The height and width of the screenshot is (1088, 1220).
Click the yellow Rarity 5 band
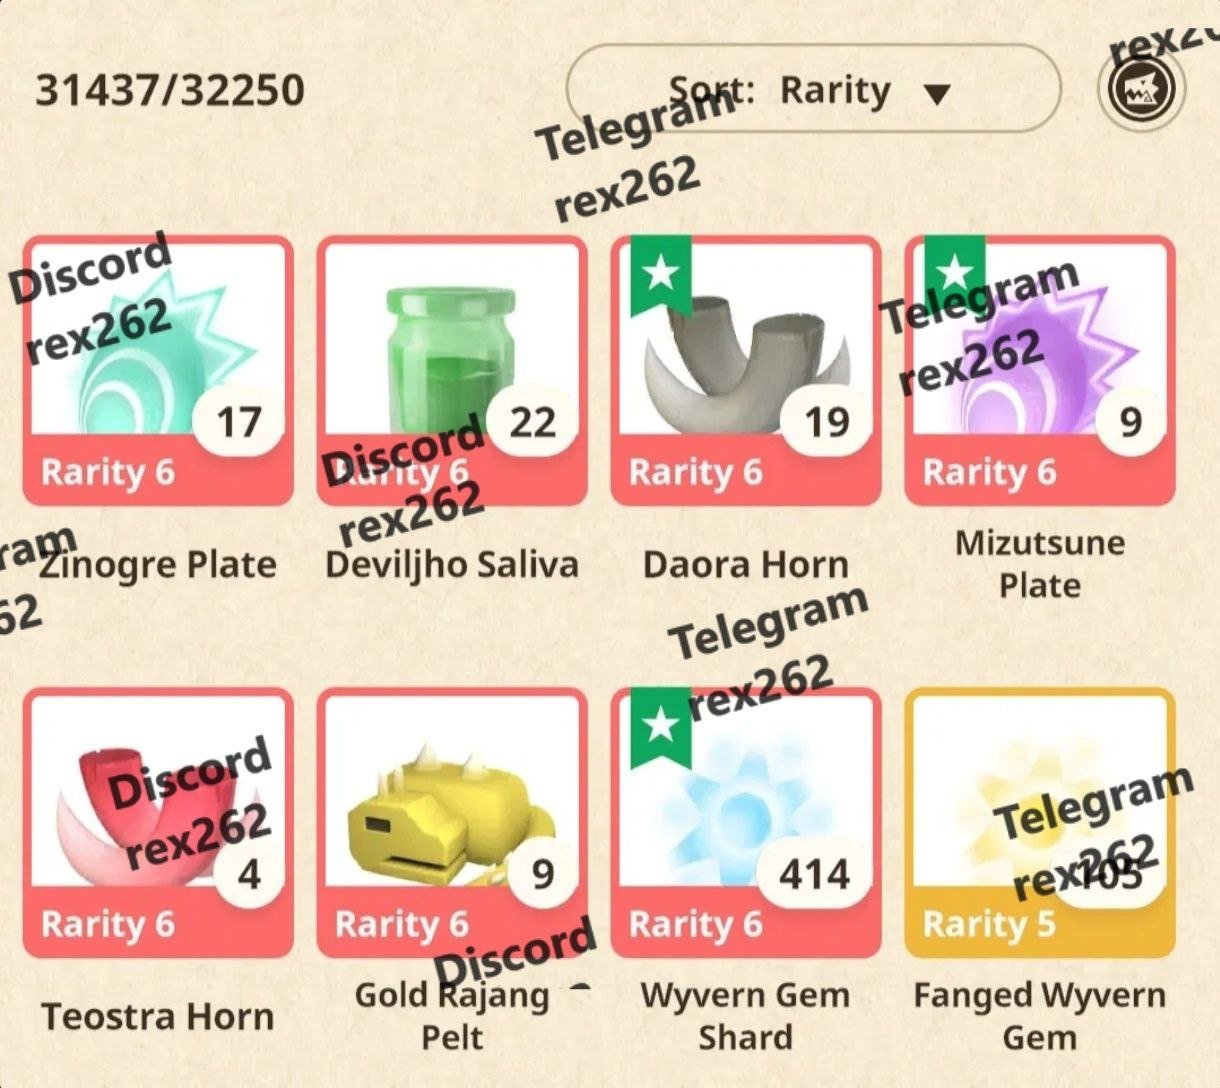click(1040, 923)
